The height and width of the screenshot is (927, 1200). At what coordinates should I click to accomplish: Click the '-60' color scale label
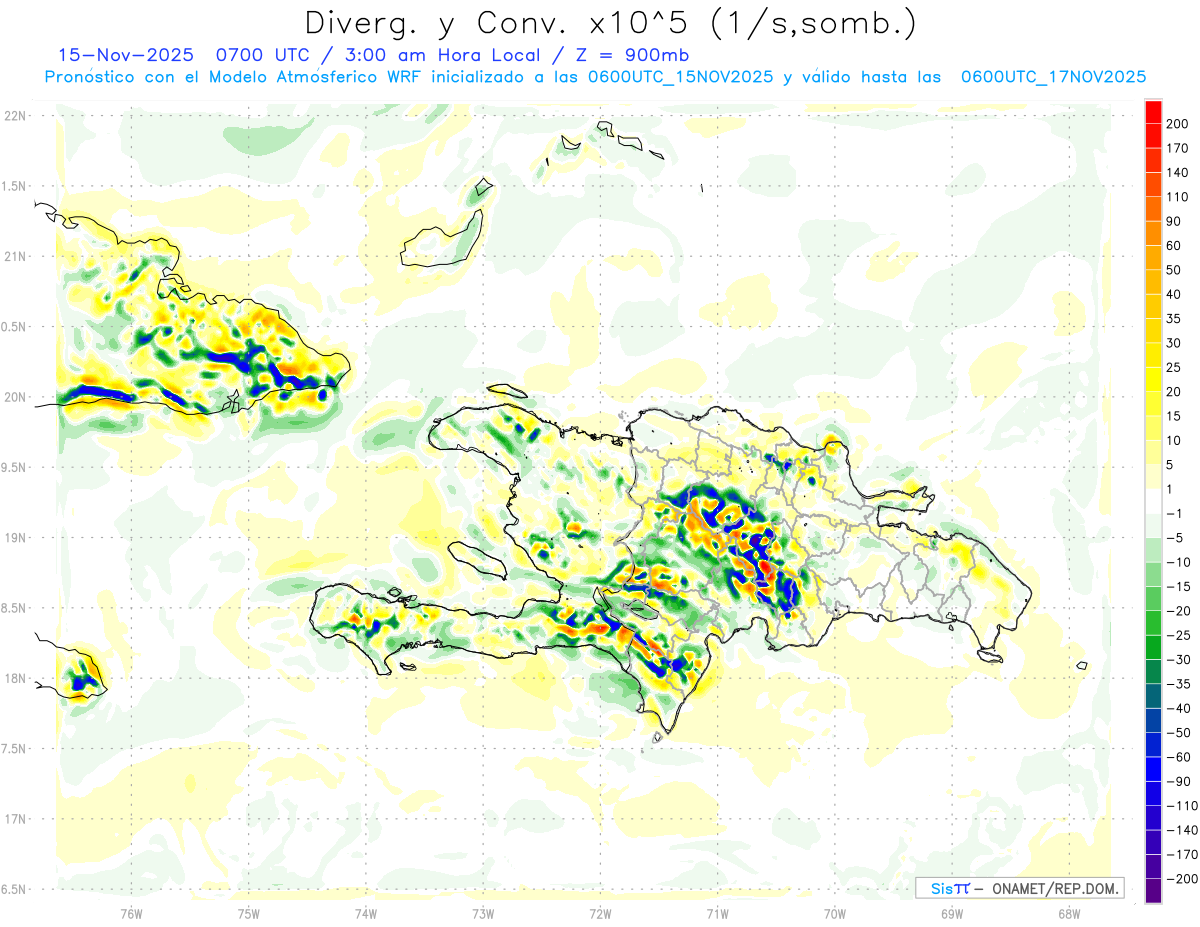[x=1177, y=758]
